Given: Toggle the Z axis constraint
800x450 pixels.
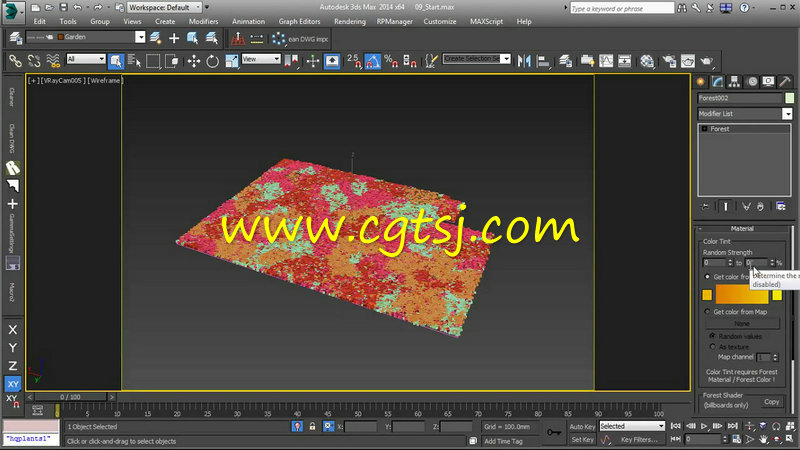Looking at the screenshot, I should [13, 366].
